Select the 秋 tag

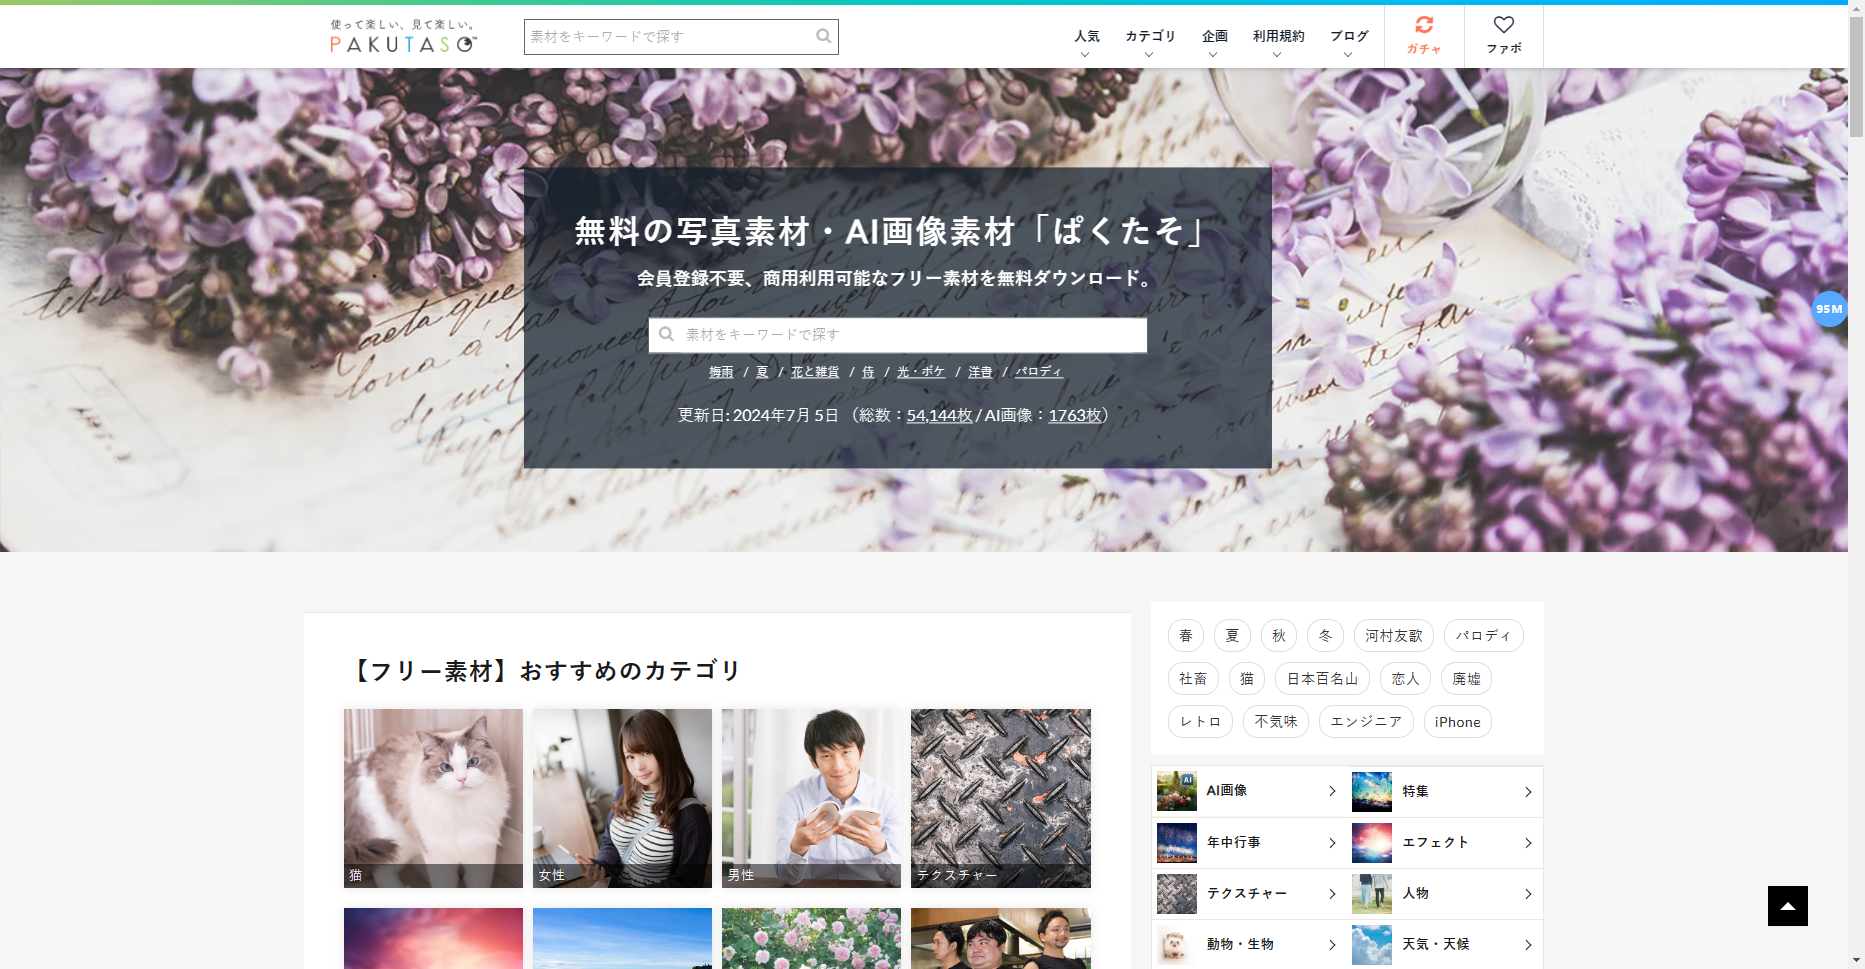(x=1279, y=636)
